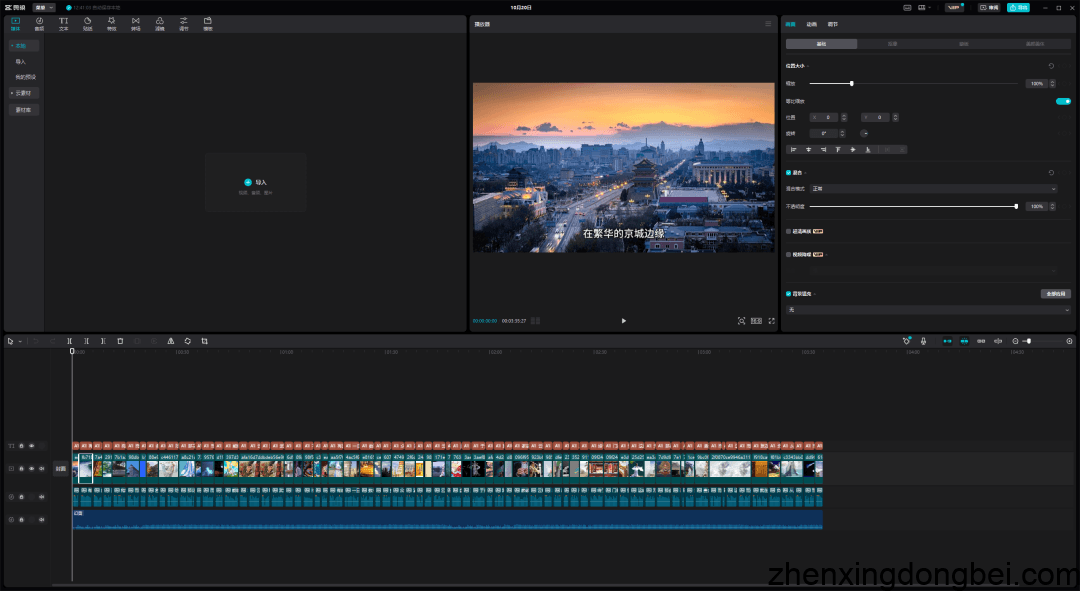
Task: Open the 滤镜 (Filters) panel icon
Action: [159, 23]
